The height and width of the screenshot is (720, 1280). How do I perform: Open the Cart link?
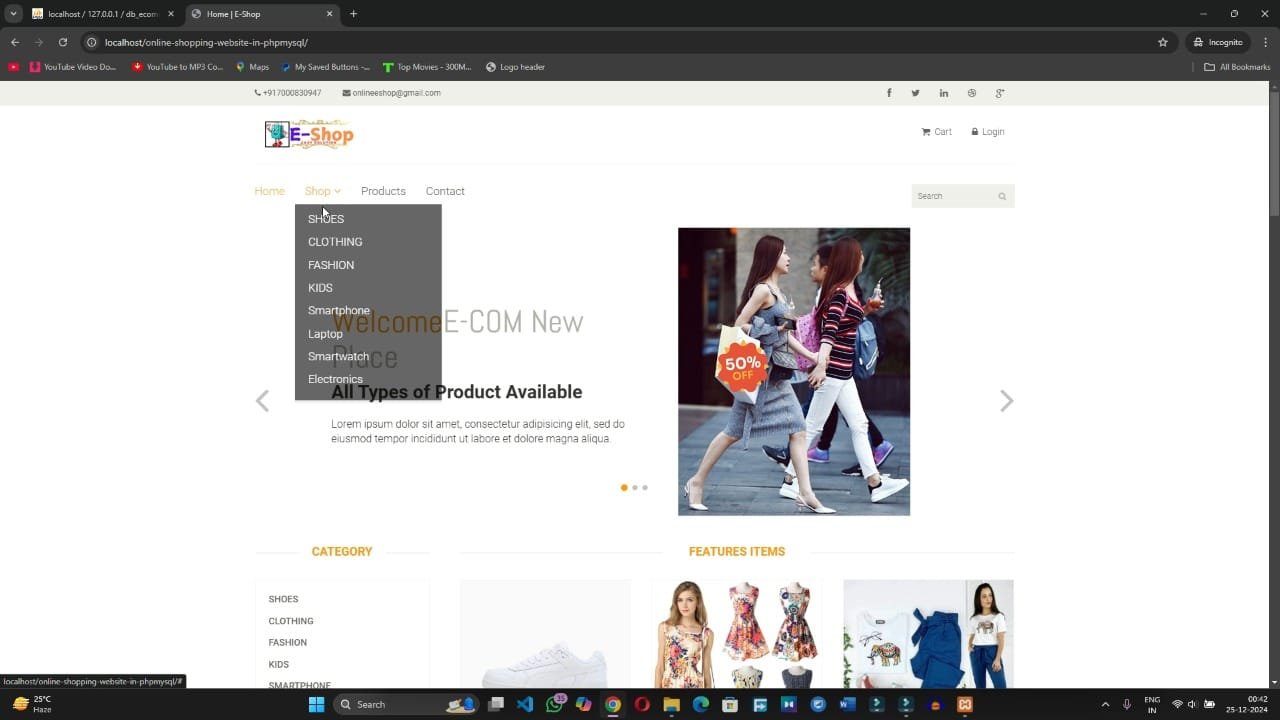pos(937,132)
